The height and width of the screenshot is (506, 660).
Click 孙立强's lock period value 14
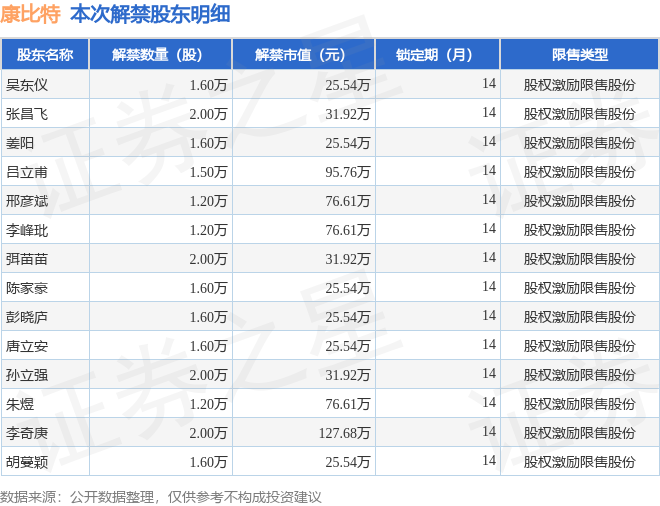pyautogui.click(x=489, y=373)
